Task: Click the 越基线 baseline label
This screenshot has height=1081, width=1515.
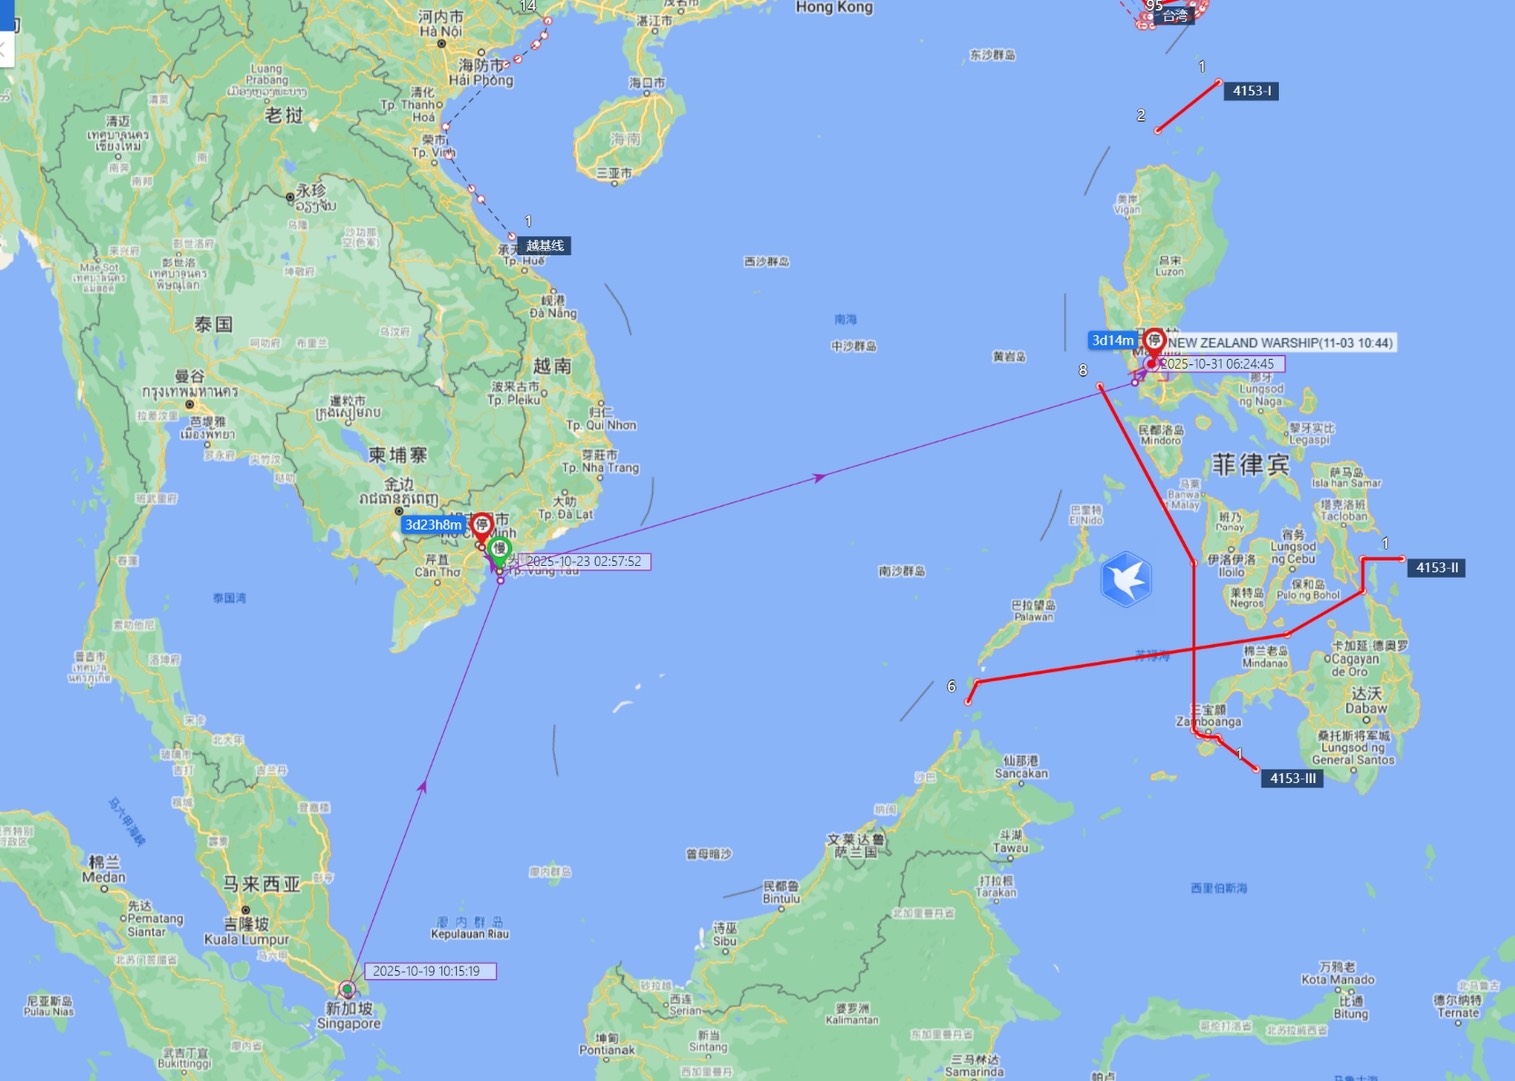Action: point(545,245)
